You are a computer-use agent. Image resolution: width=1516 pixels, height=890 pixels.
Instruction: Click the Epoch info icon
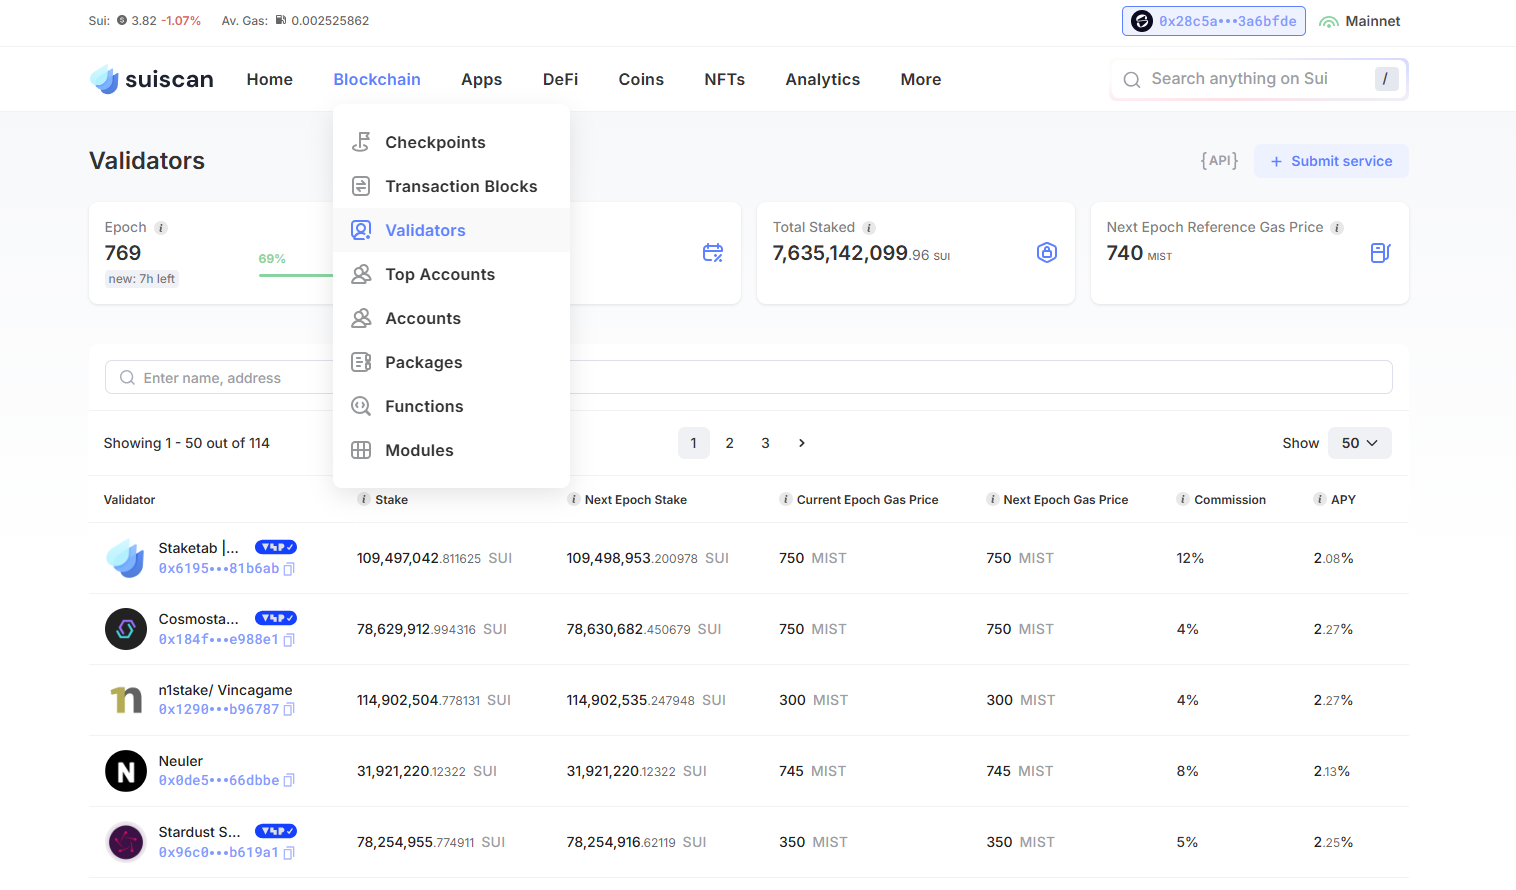pyautogui.click(x=161, y=228)
